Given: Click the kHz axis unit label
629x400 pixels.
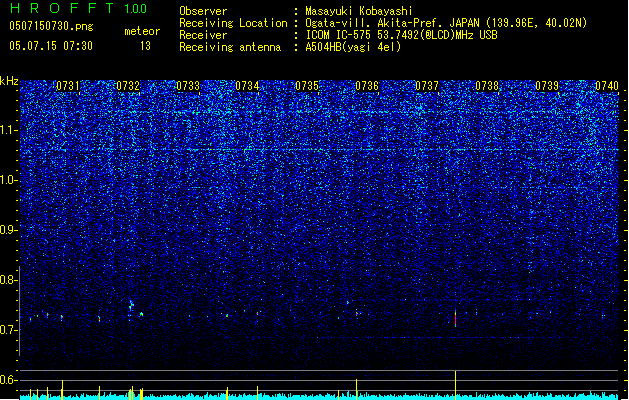Looking at the screenshot, I should (x=9, y=81).
